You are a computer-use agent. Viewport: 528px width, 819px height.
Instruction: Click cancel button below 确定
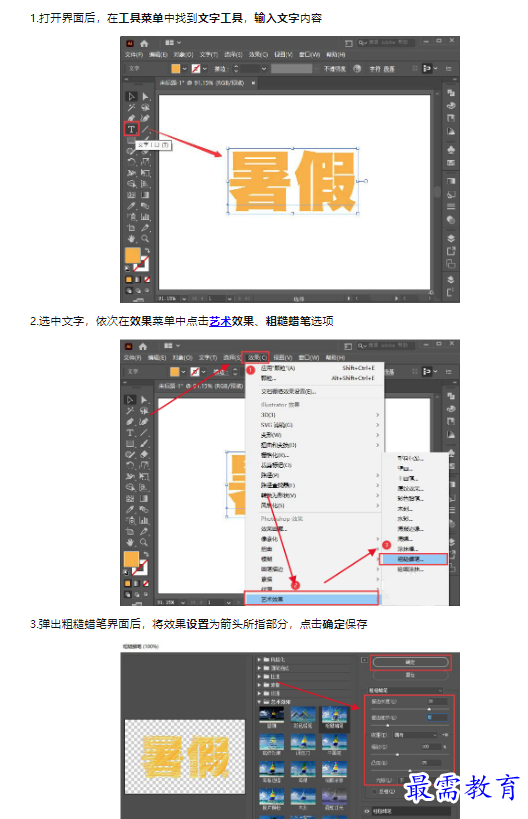point(410,675)
